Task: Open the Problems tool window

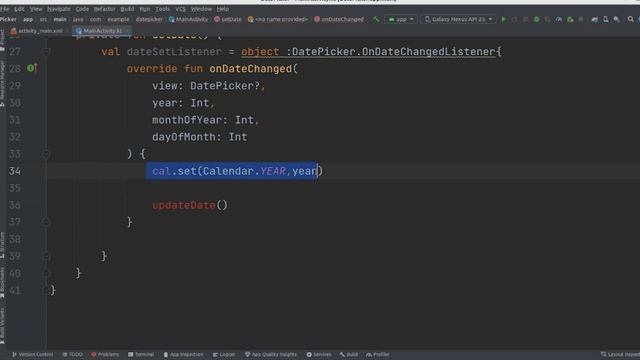Action: click(x=105, y=354)
